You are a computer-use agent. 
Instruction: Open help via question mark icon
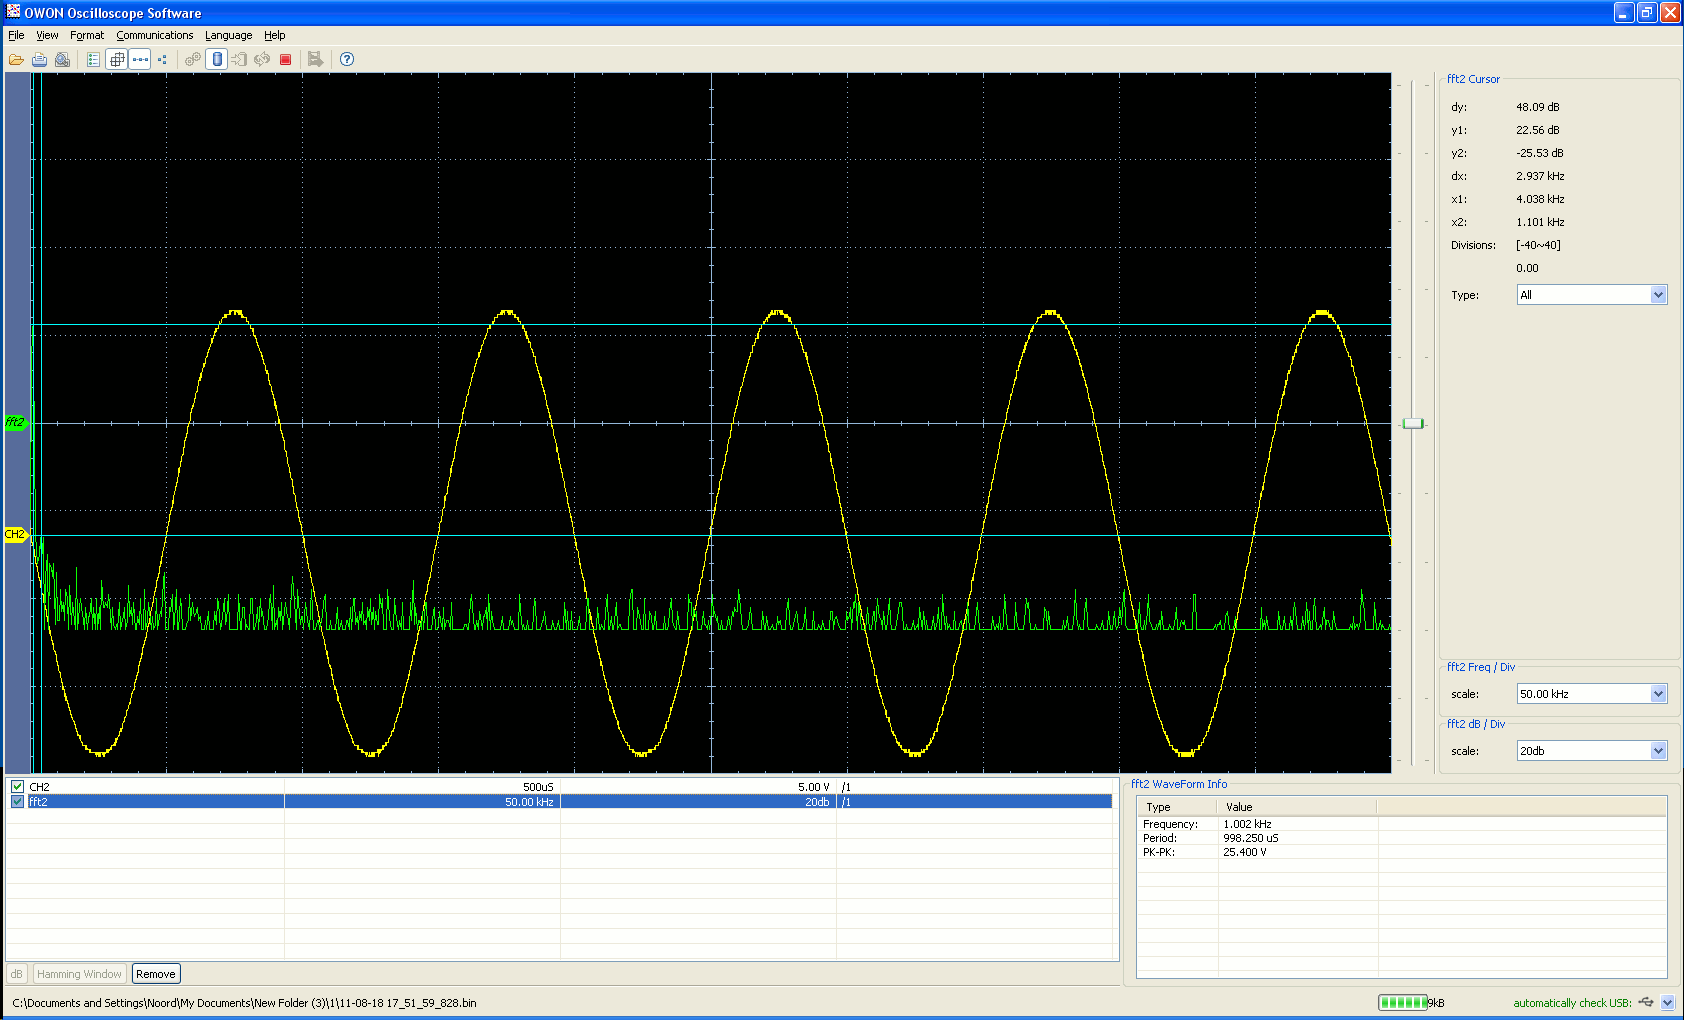347,60
